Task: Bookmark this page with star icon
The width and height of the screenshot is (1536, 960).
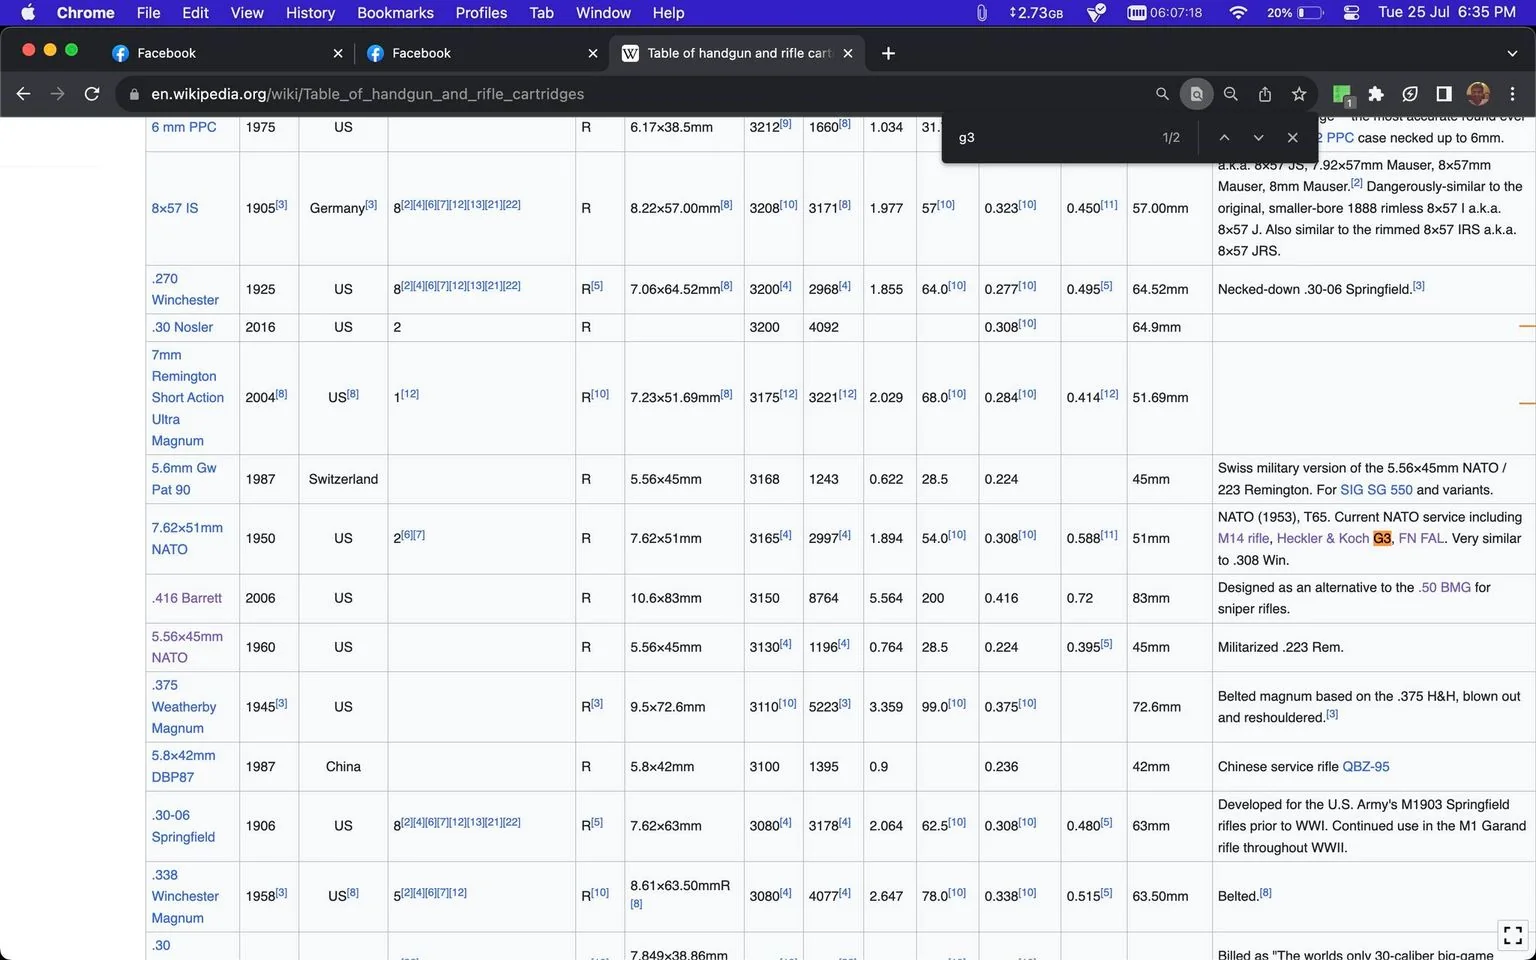Action: pos(1299,94)
